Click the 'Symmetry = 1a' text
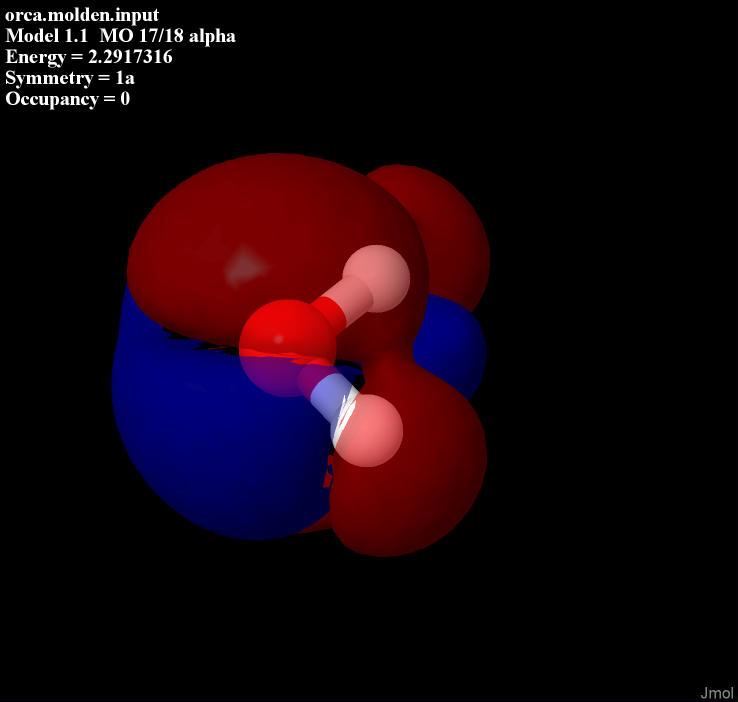The width and height of the screenshot is (738, 702). (x=70, y=78)
